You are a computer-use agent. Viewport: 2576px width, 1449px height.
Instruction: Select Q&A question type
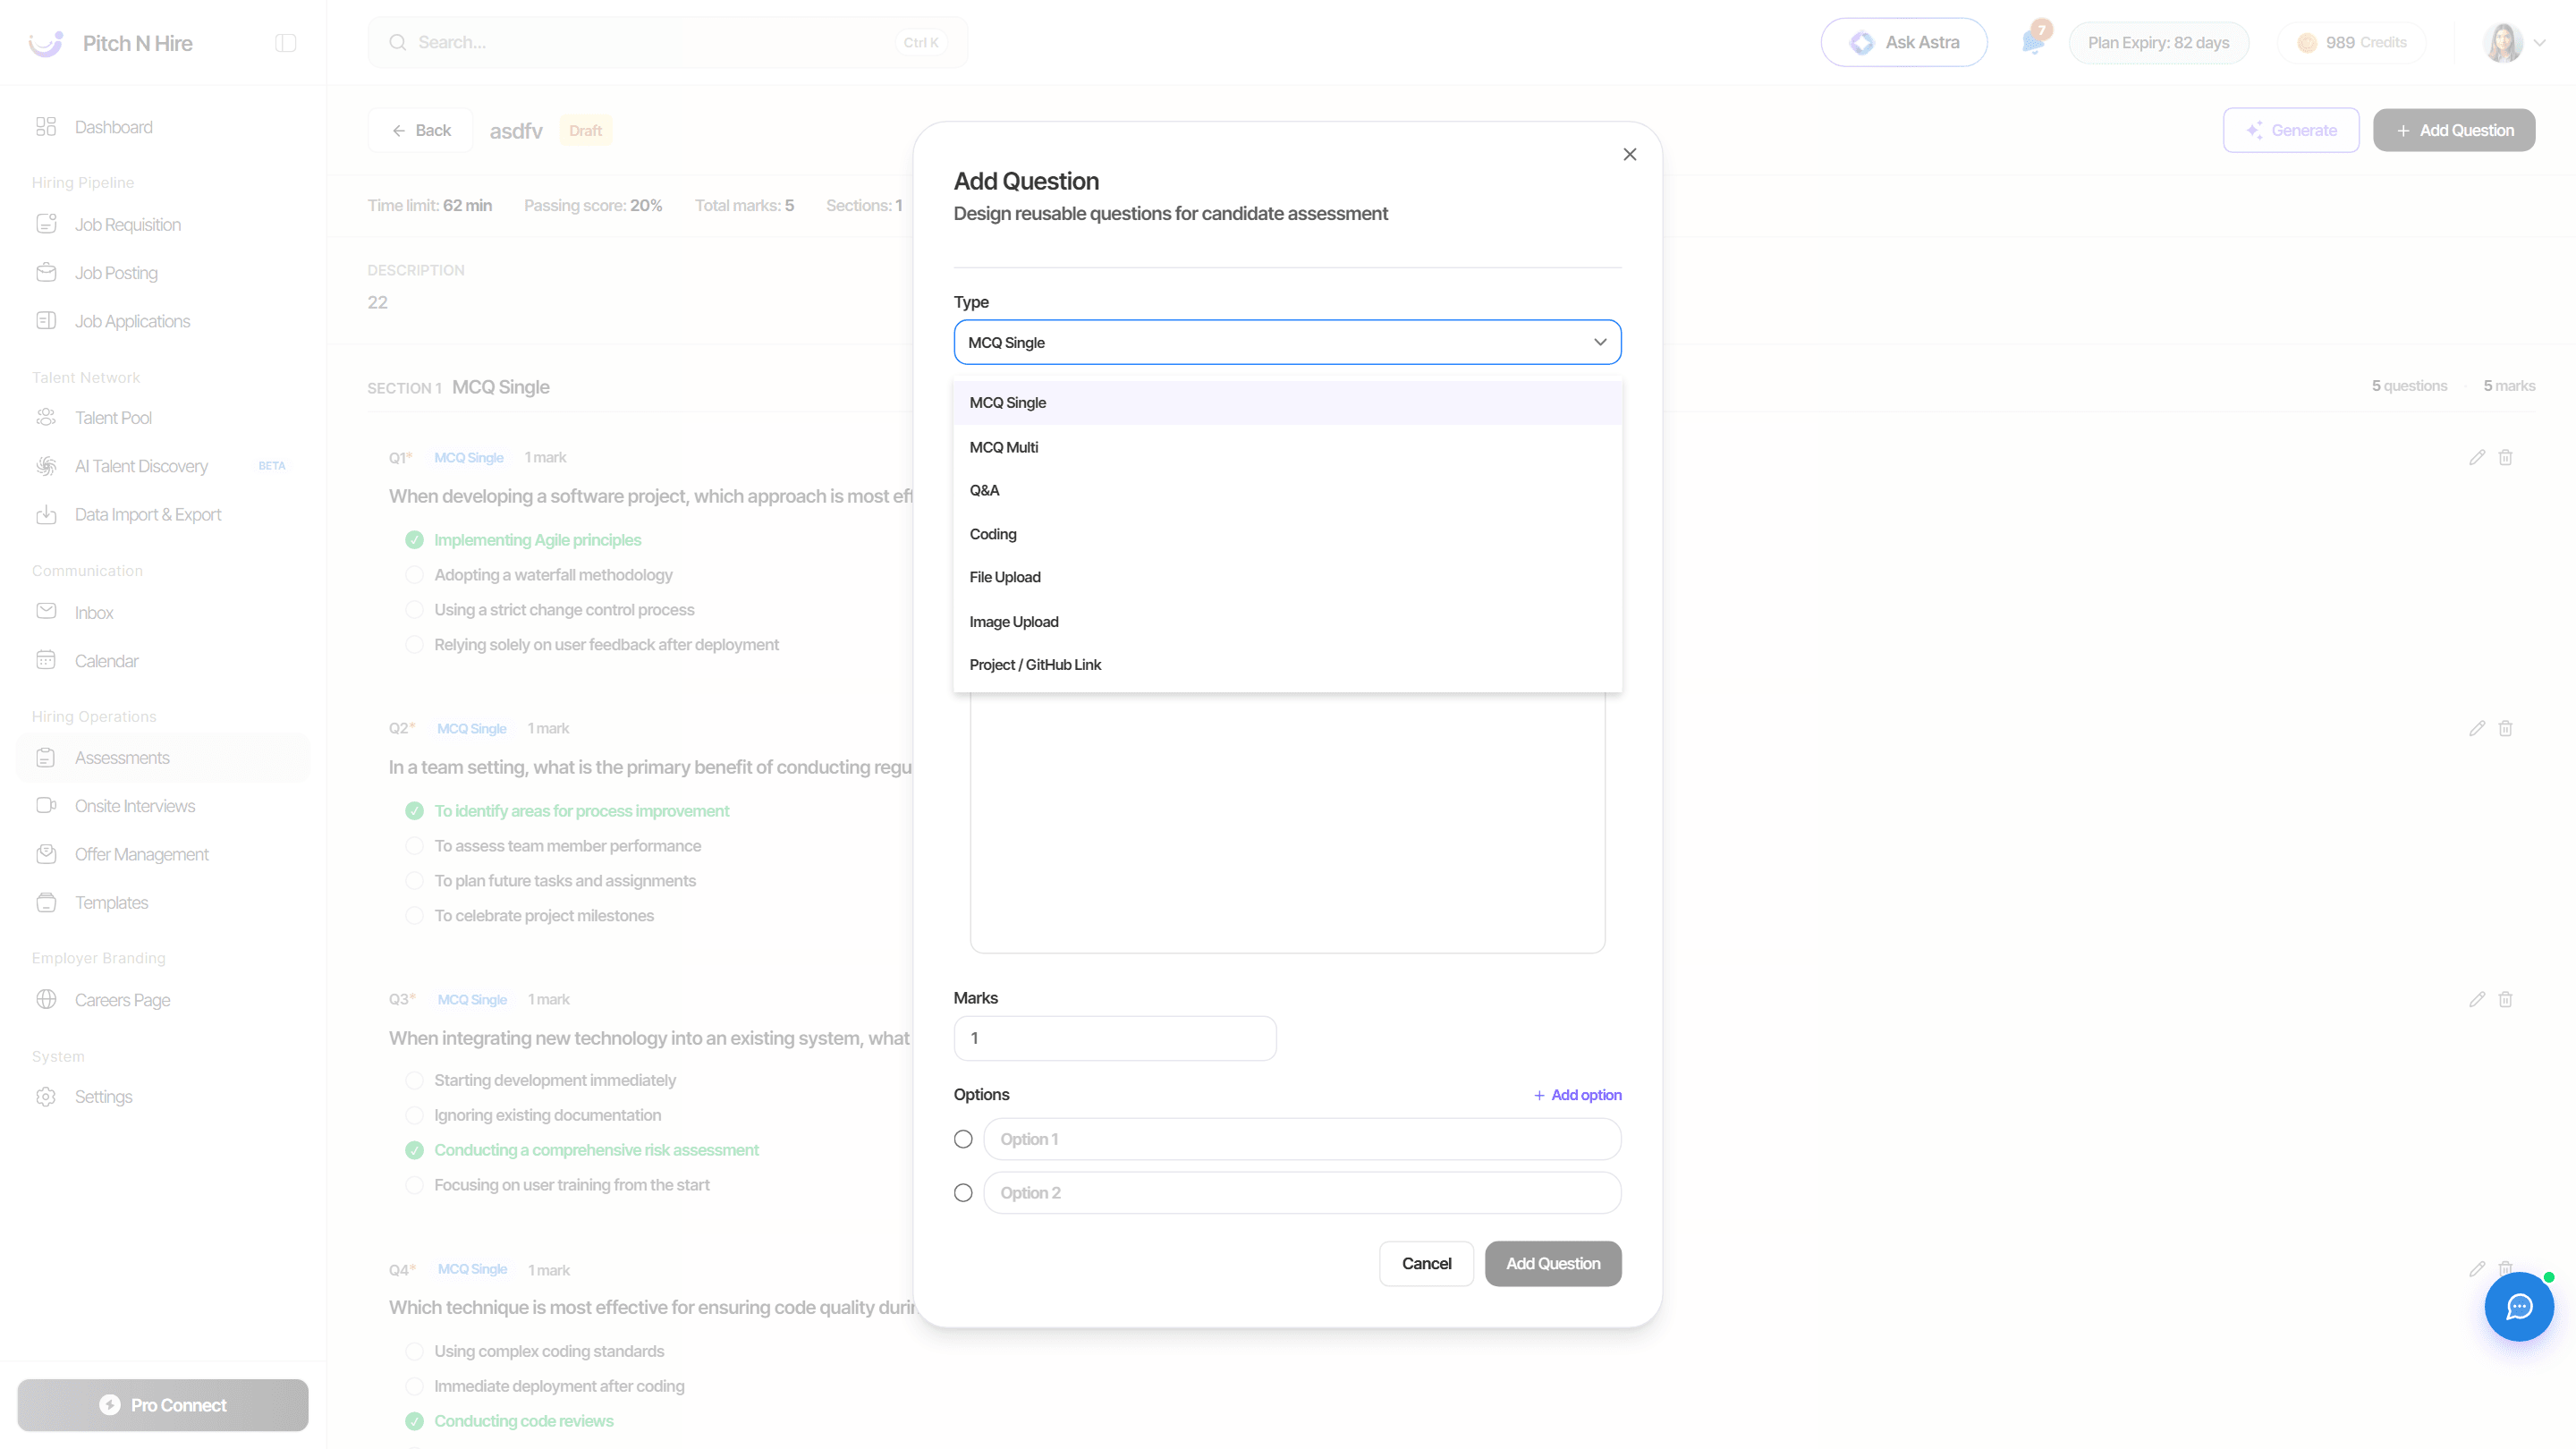(1288, 491)
